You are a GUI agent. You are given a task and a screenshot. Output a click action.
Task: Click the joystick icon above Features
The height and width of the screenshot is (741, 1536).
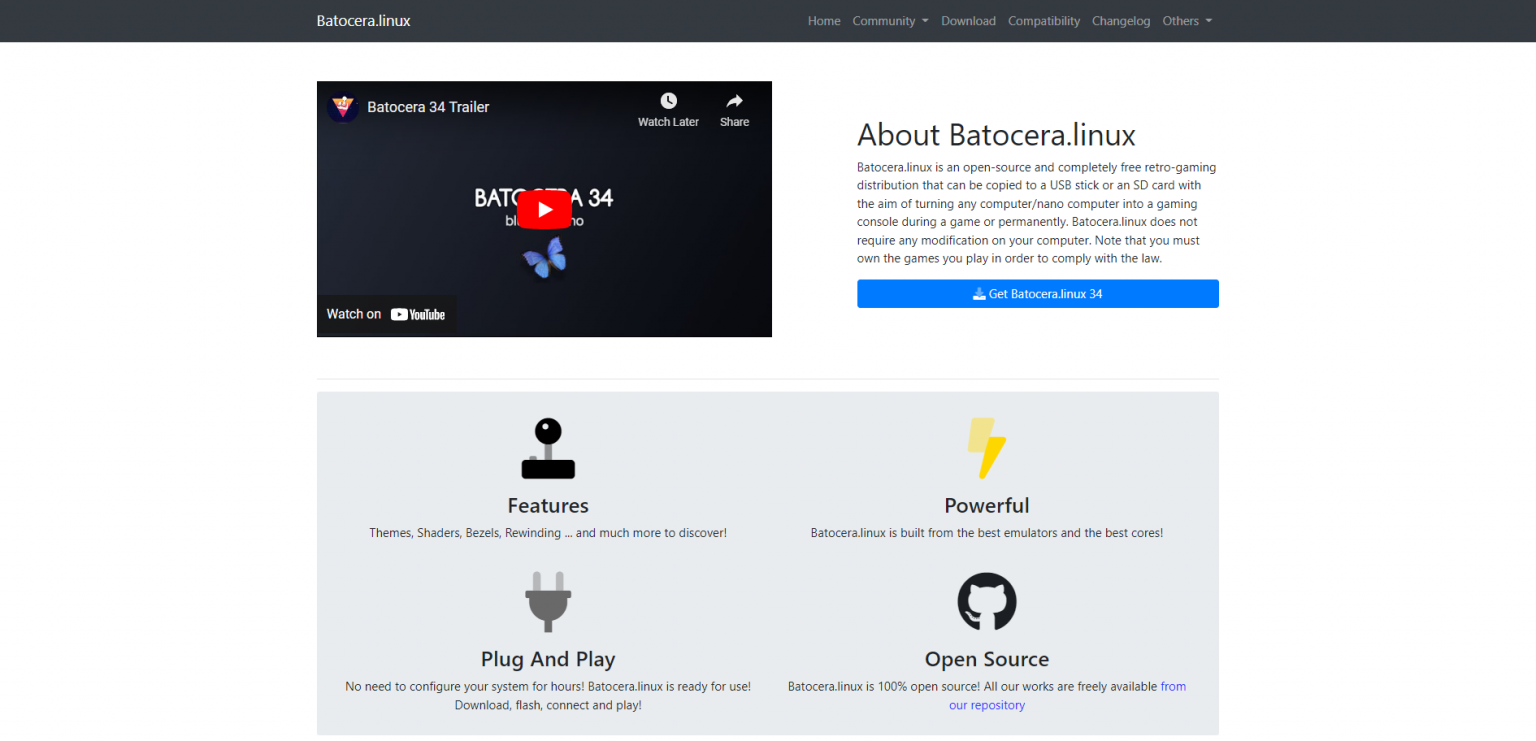click(x=548, y=448)
